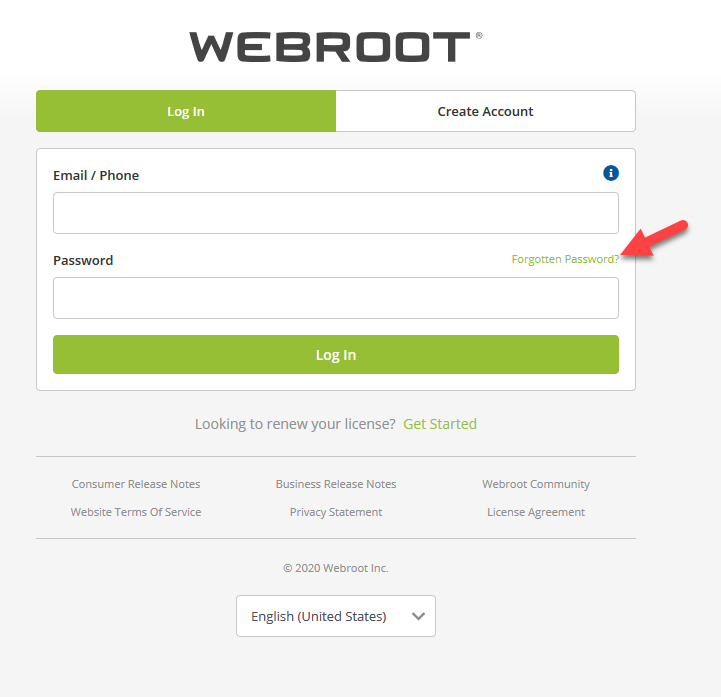
Task: Select the English (United States) language box
Action: pyautogui.click(x=336, y=616)
